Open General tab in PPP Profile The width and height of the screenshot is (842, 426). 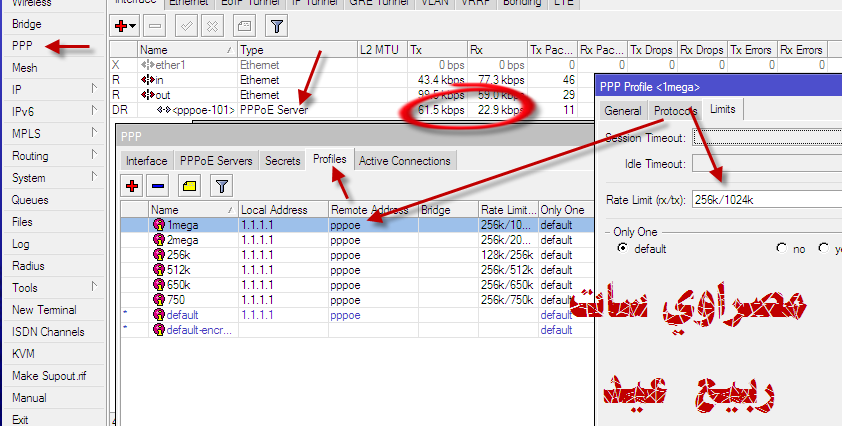[623, 111]
